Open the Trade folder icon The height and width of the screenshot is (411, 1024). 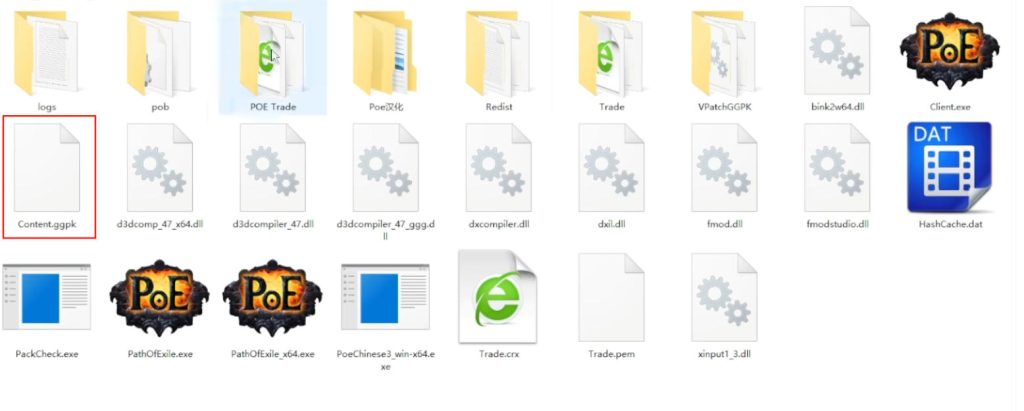tap(611, 52)
